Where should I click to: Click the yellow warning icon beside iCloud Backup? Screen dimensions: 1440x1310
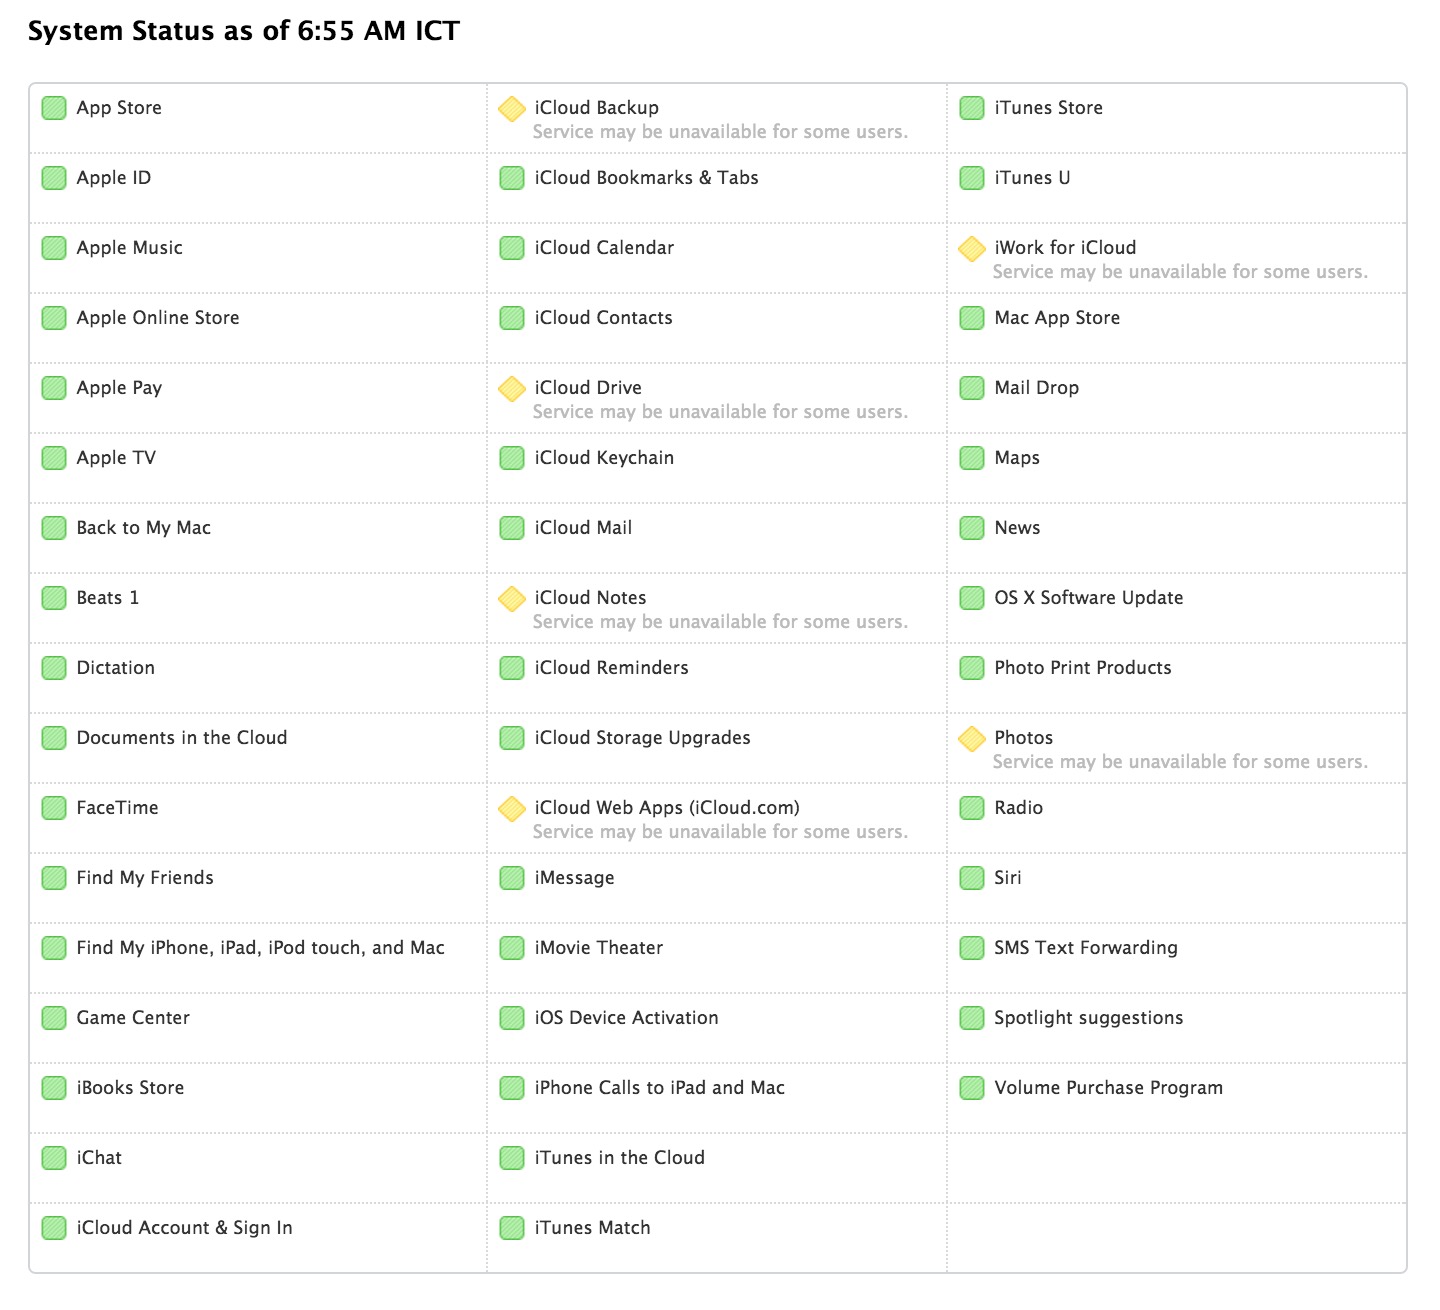512,108
